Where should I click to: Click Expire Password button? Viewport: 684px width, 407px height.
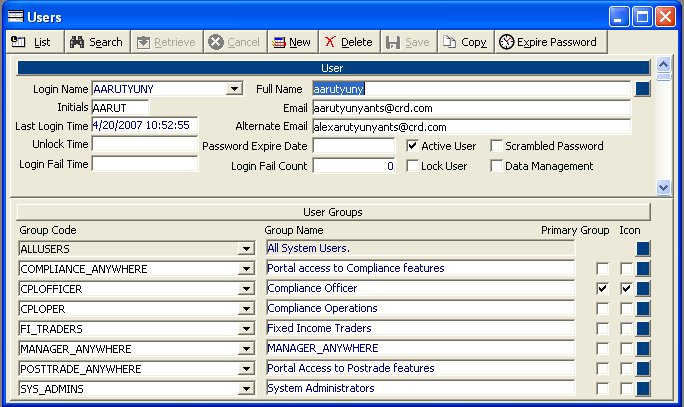click(x=551, y=42)
